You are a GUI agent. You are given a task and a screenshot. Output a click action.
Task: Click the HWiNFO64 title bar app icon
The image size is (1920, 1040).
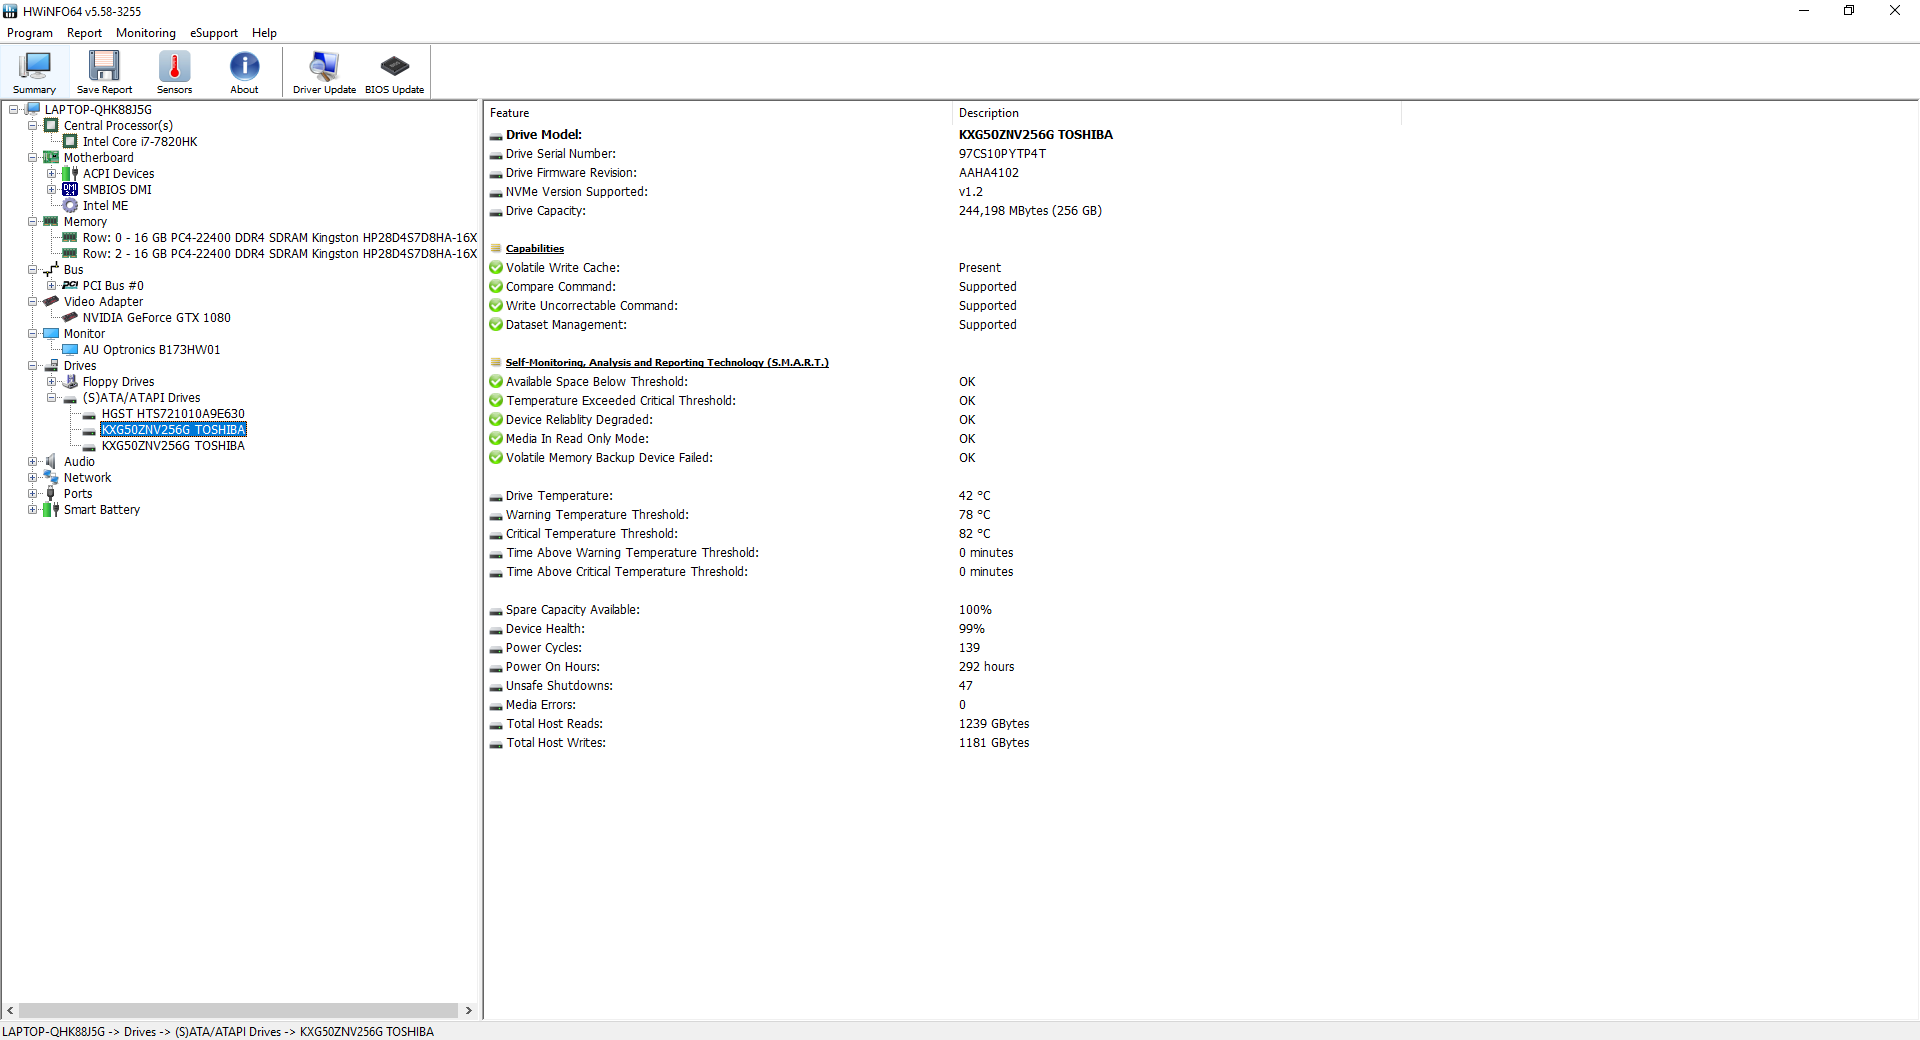[x=11, y=11]
